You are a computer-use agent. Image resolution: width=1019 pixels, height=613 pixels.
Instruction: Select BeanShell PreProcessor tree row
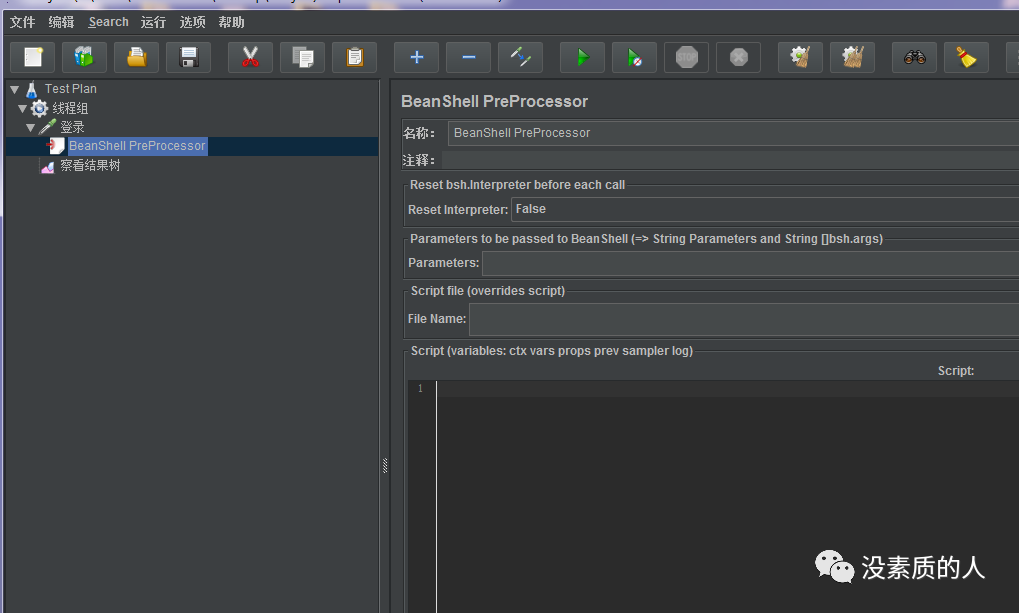pos(192,146)
